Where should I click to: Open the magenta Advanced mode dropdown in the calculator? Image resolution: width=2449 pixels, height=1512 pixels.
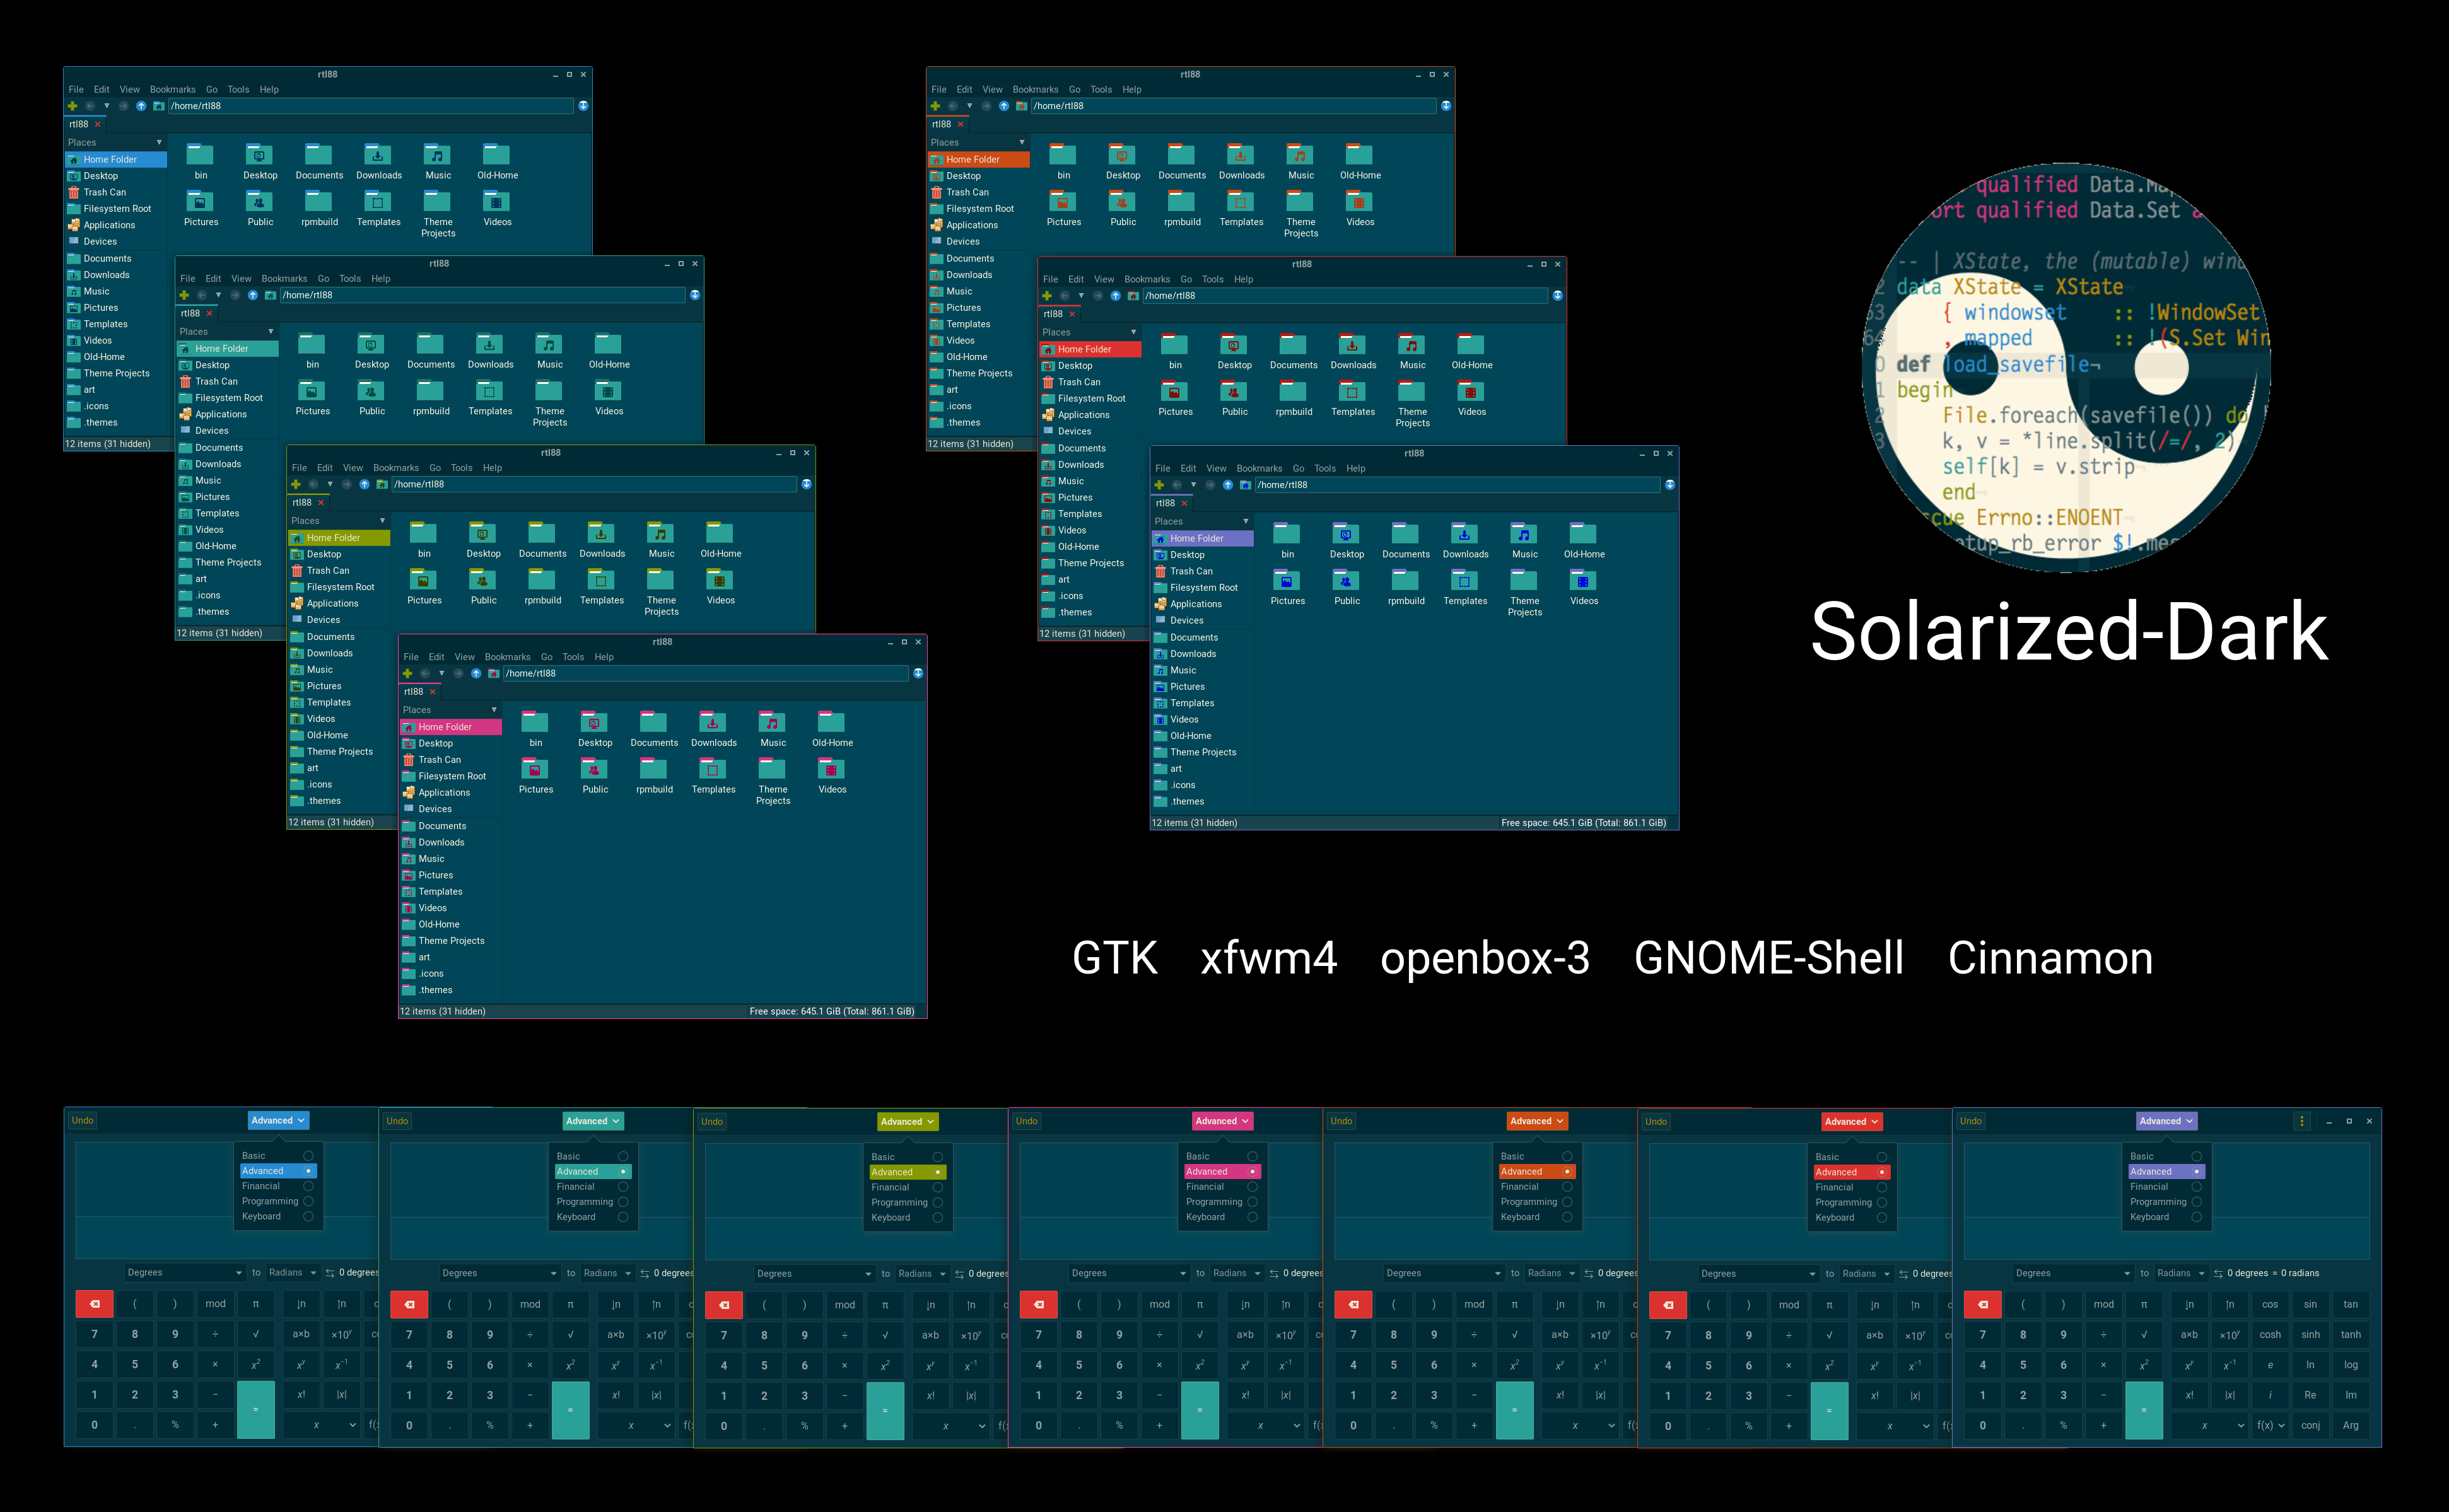(1222, 1121)
